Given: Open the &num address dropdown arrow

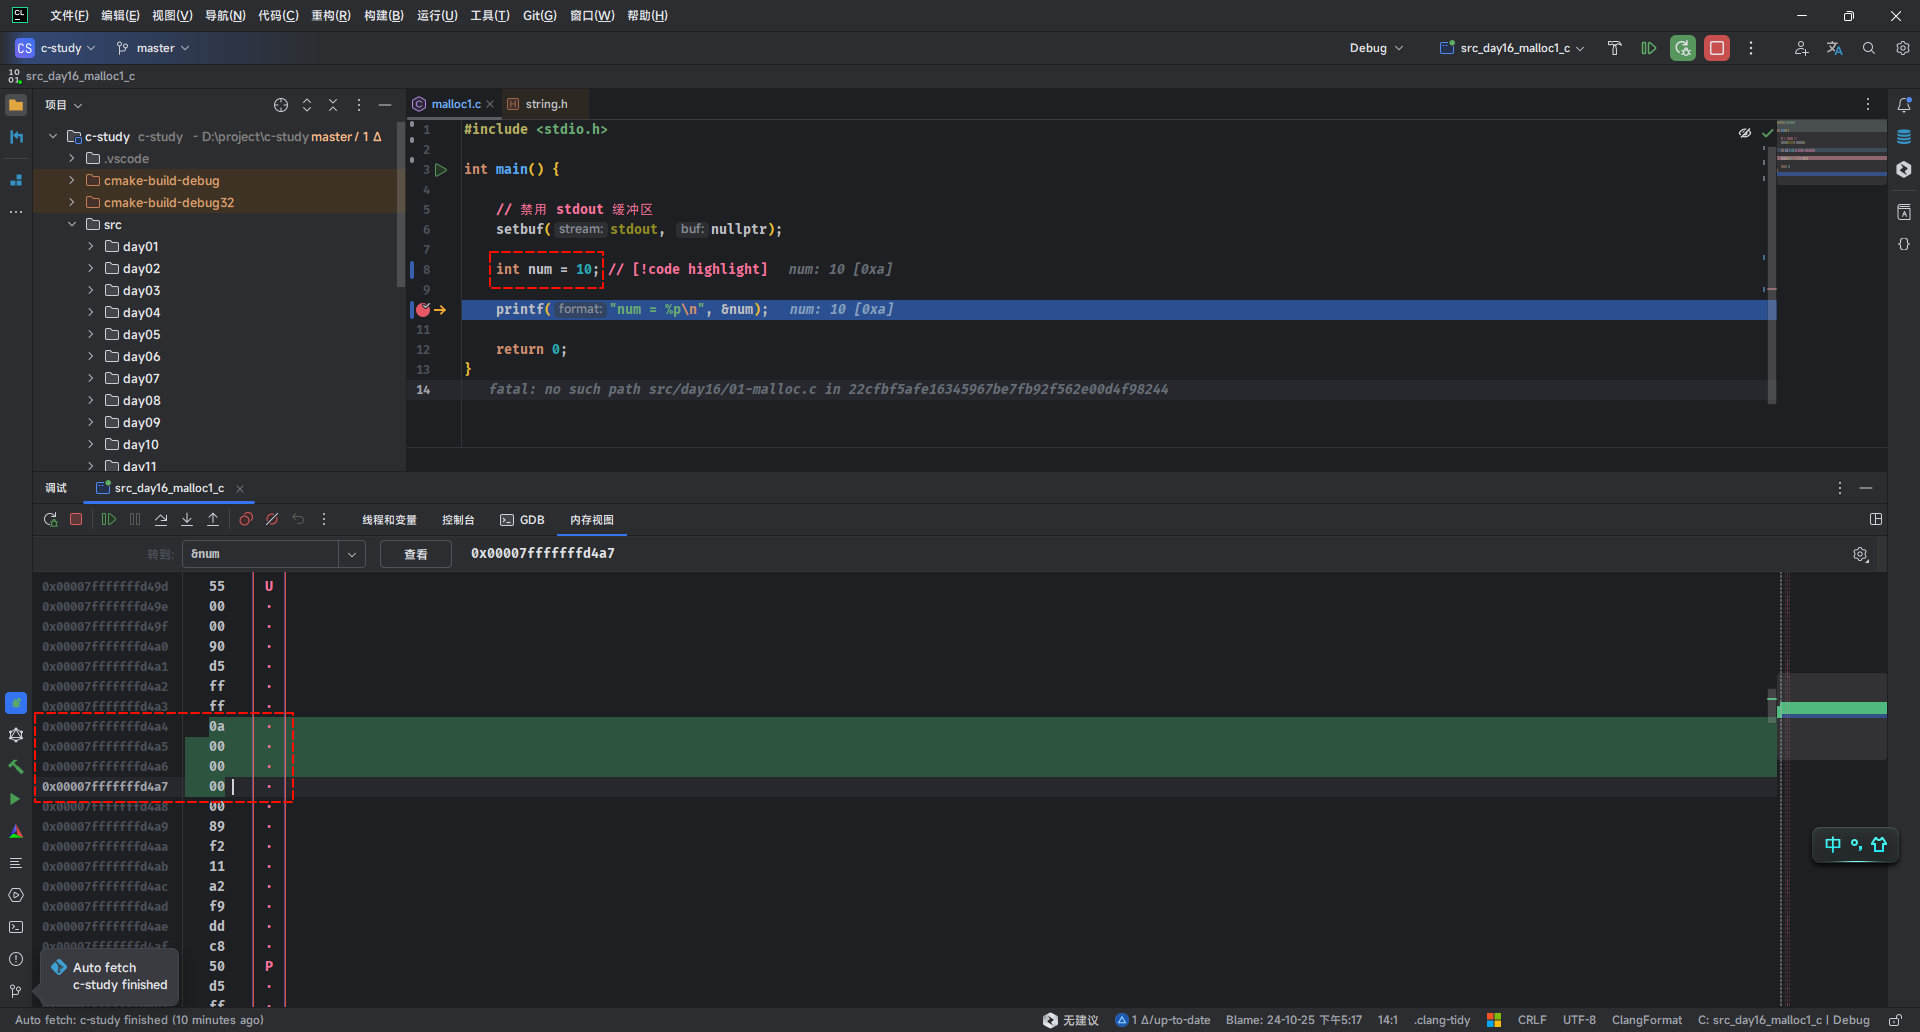Looking at the screenshot, I should coord(352,554).
